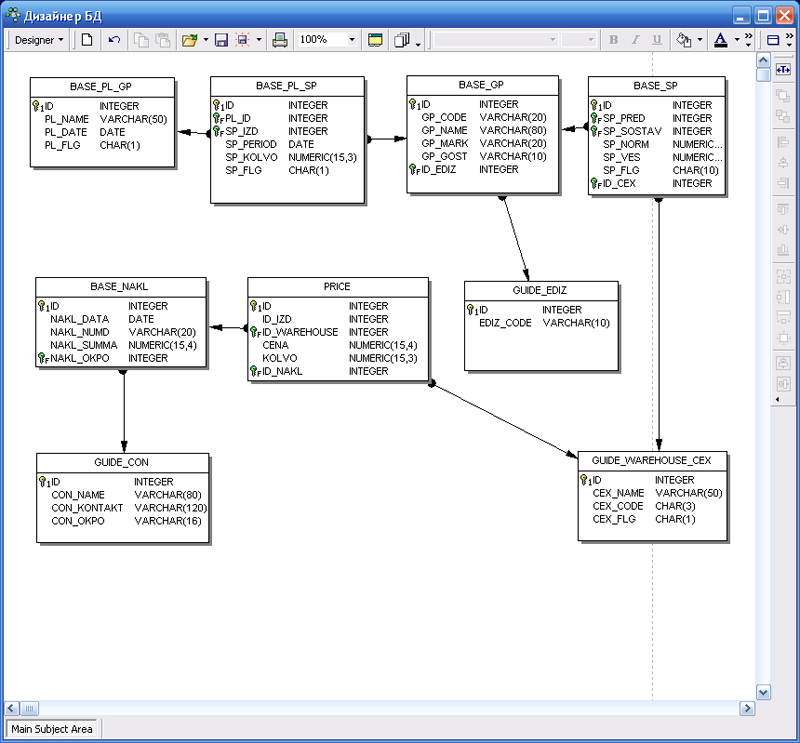This screenshot has width=800, height=743.
Task: Click the vertical scrollbar down arrow
Action: tap(763, 692)
